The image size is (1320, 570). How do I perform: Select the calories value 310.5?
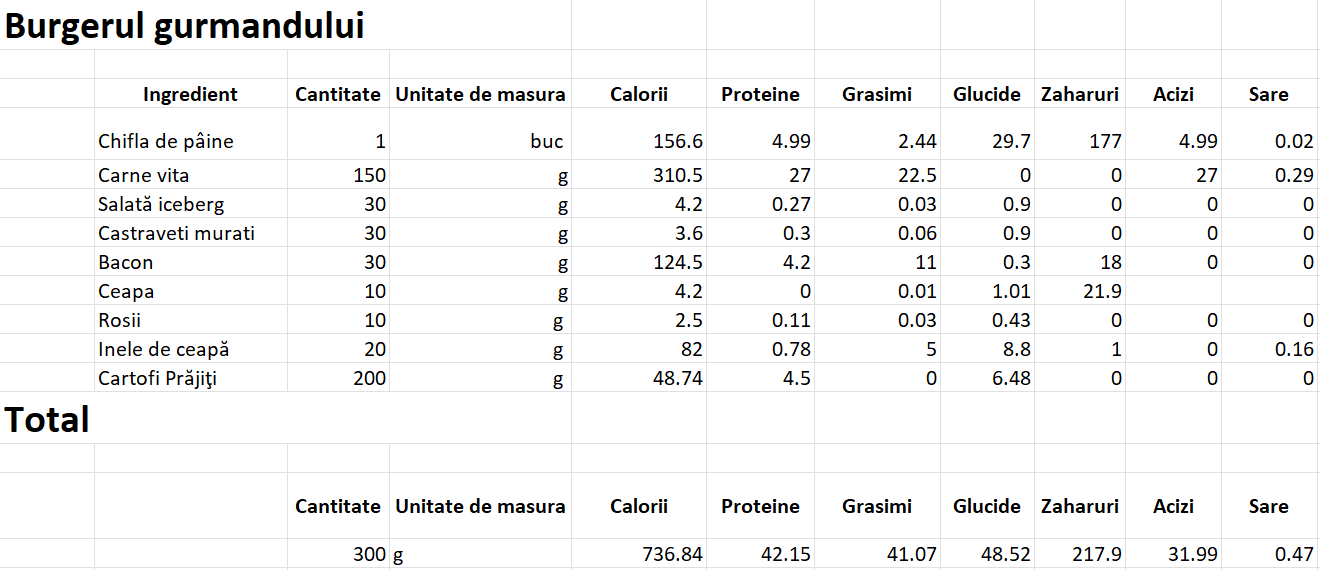pyautogui.click(x=639, y=175)
